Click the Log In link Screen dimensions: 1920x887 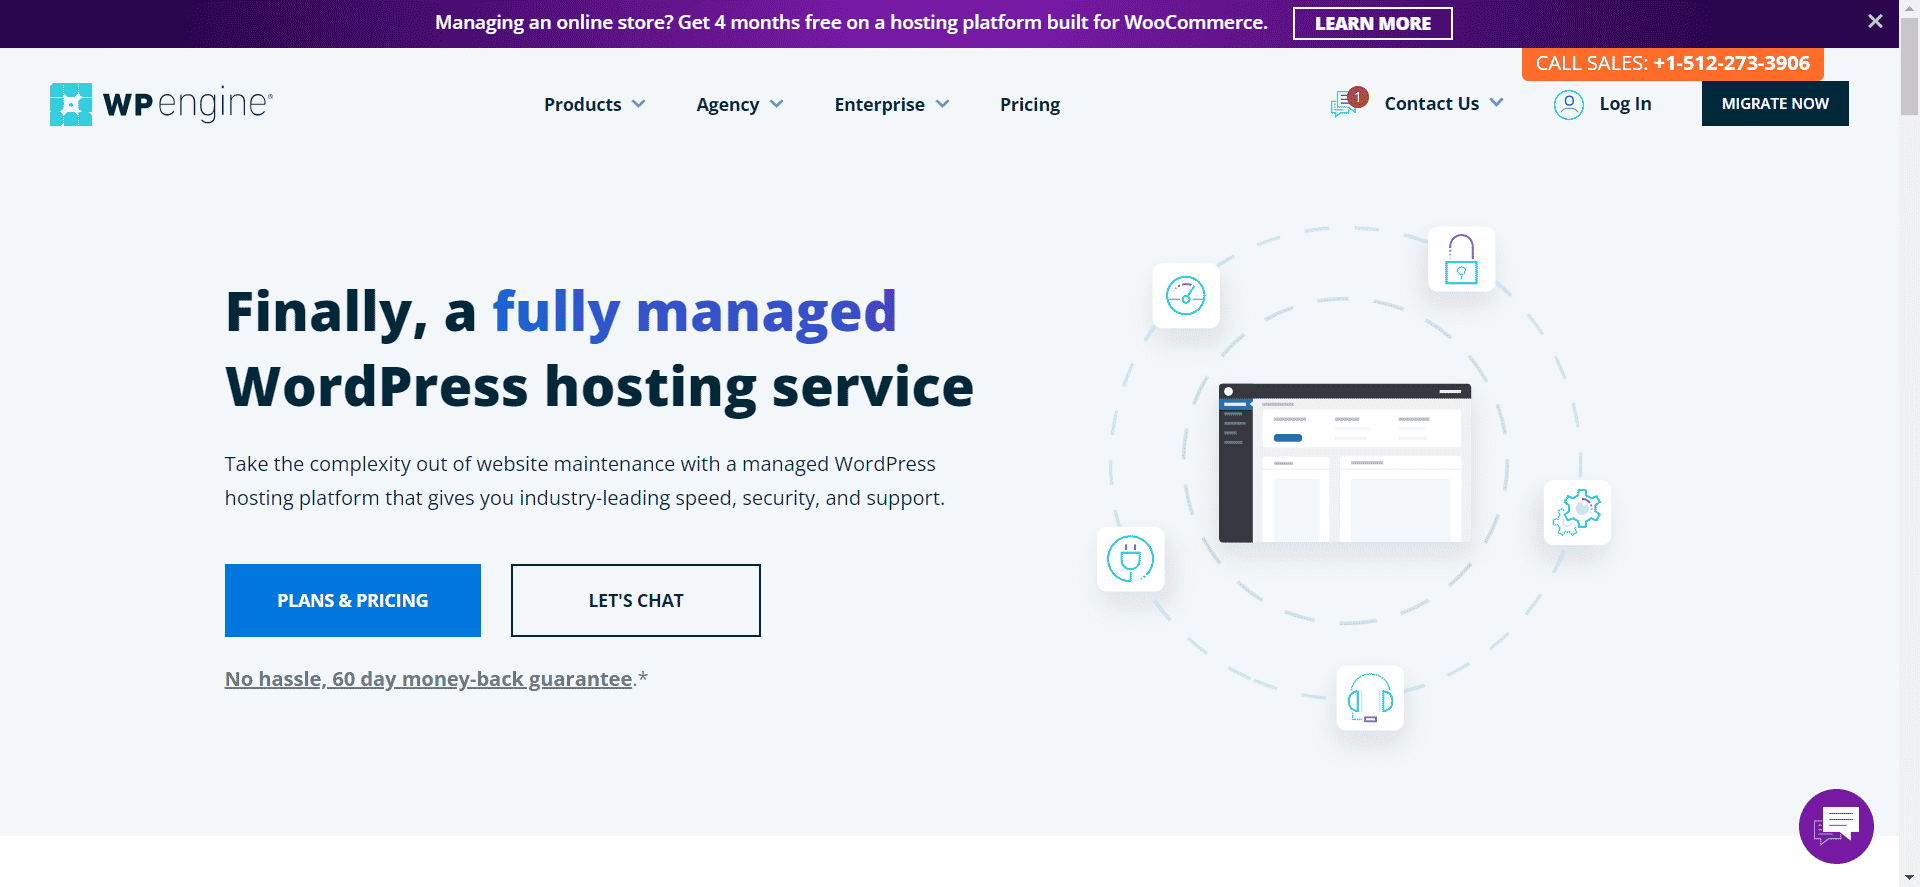point(1625,103)
